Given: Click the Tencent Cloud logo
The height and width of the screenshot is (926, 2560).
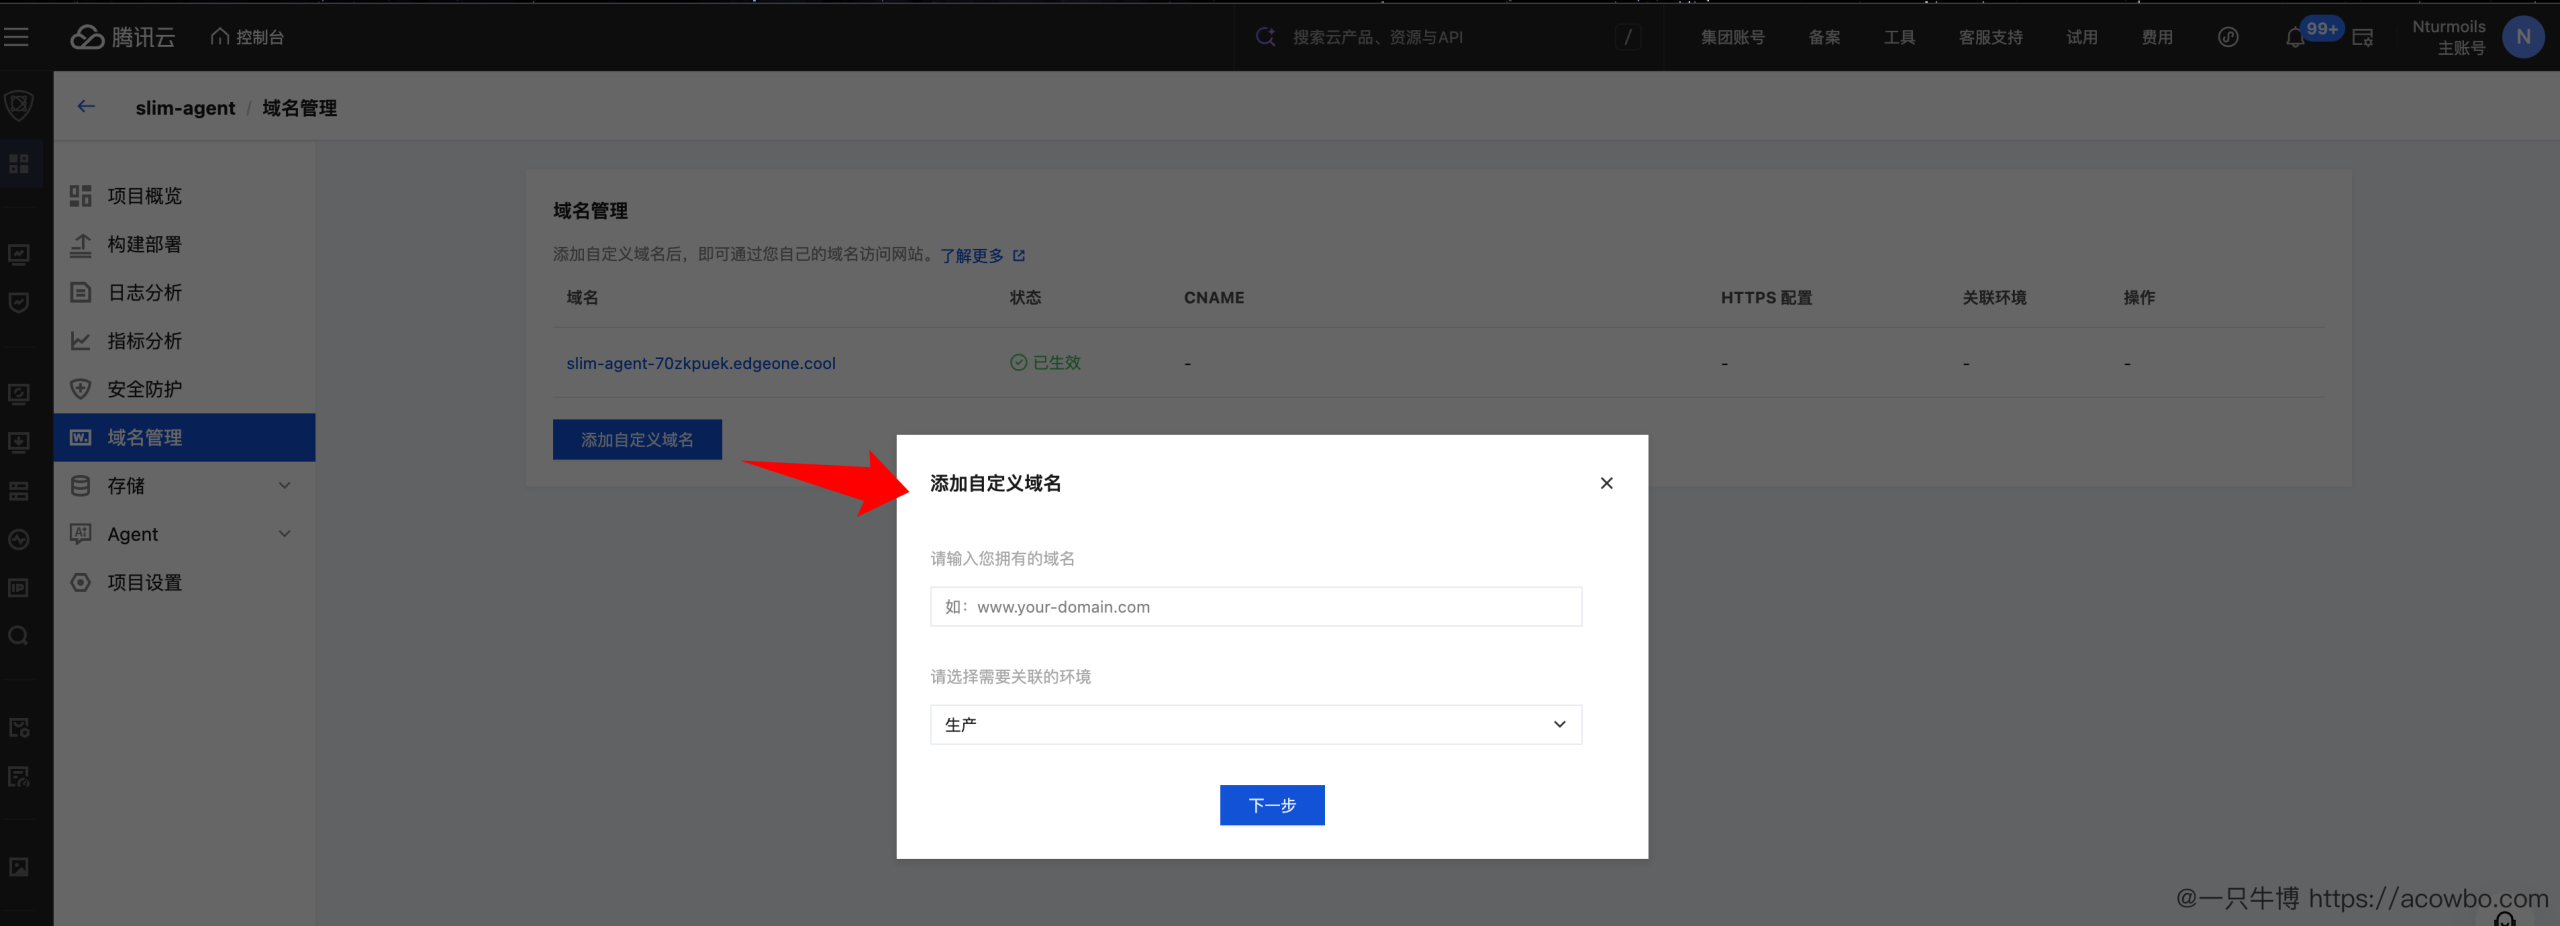Looking at the screenshot, I should pyautogui.click(x=123, y=37).
